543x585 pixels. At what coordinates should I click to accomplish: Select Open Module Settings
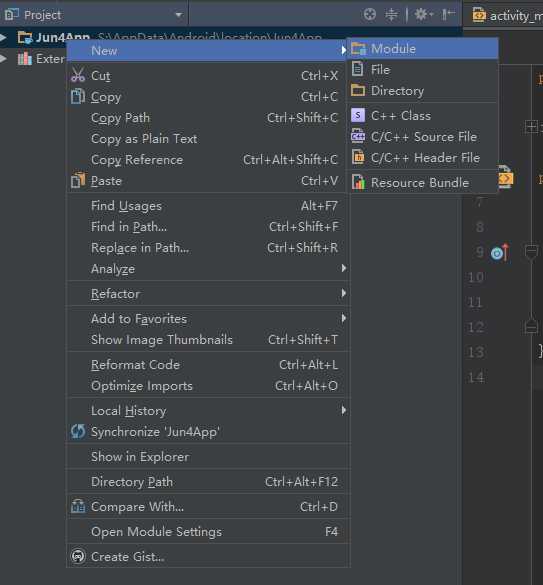coord(207,531)
